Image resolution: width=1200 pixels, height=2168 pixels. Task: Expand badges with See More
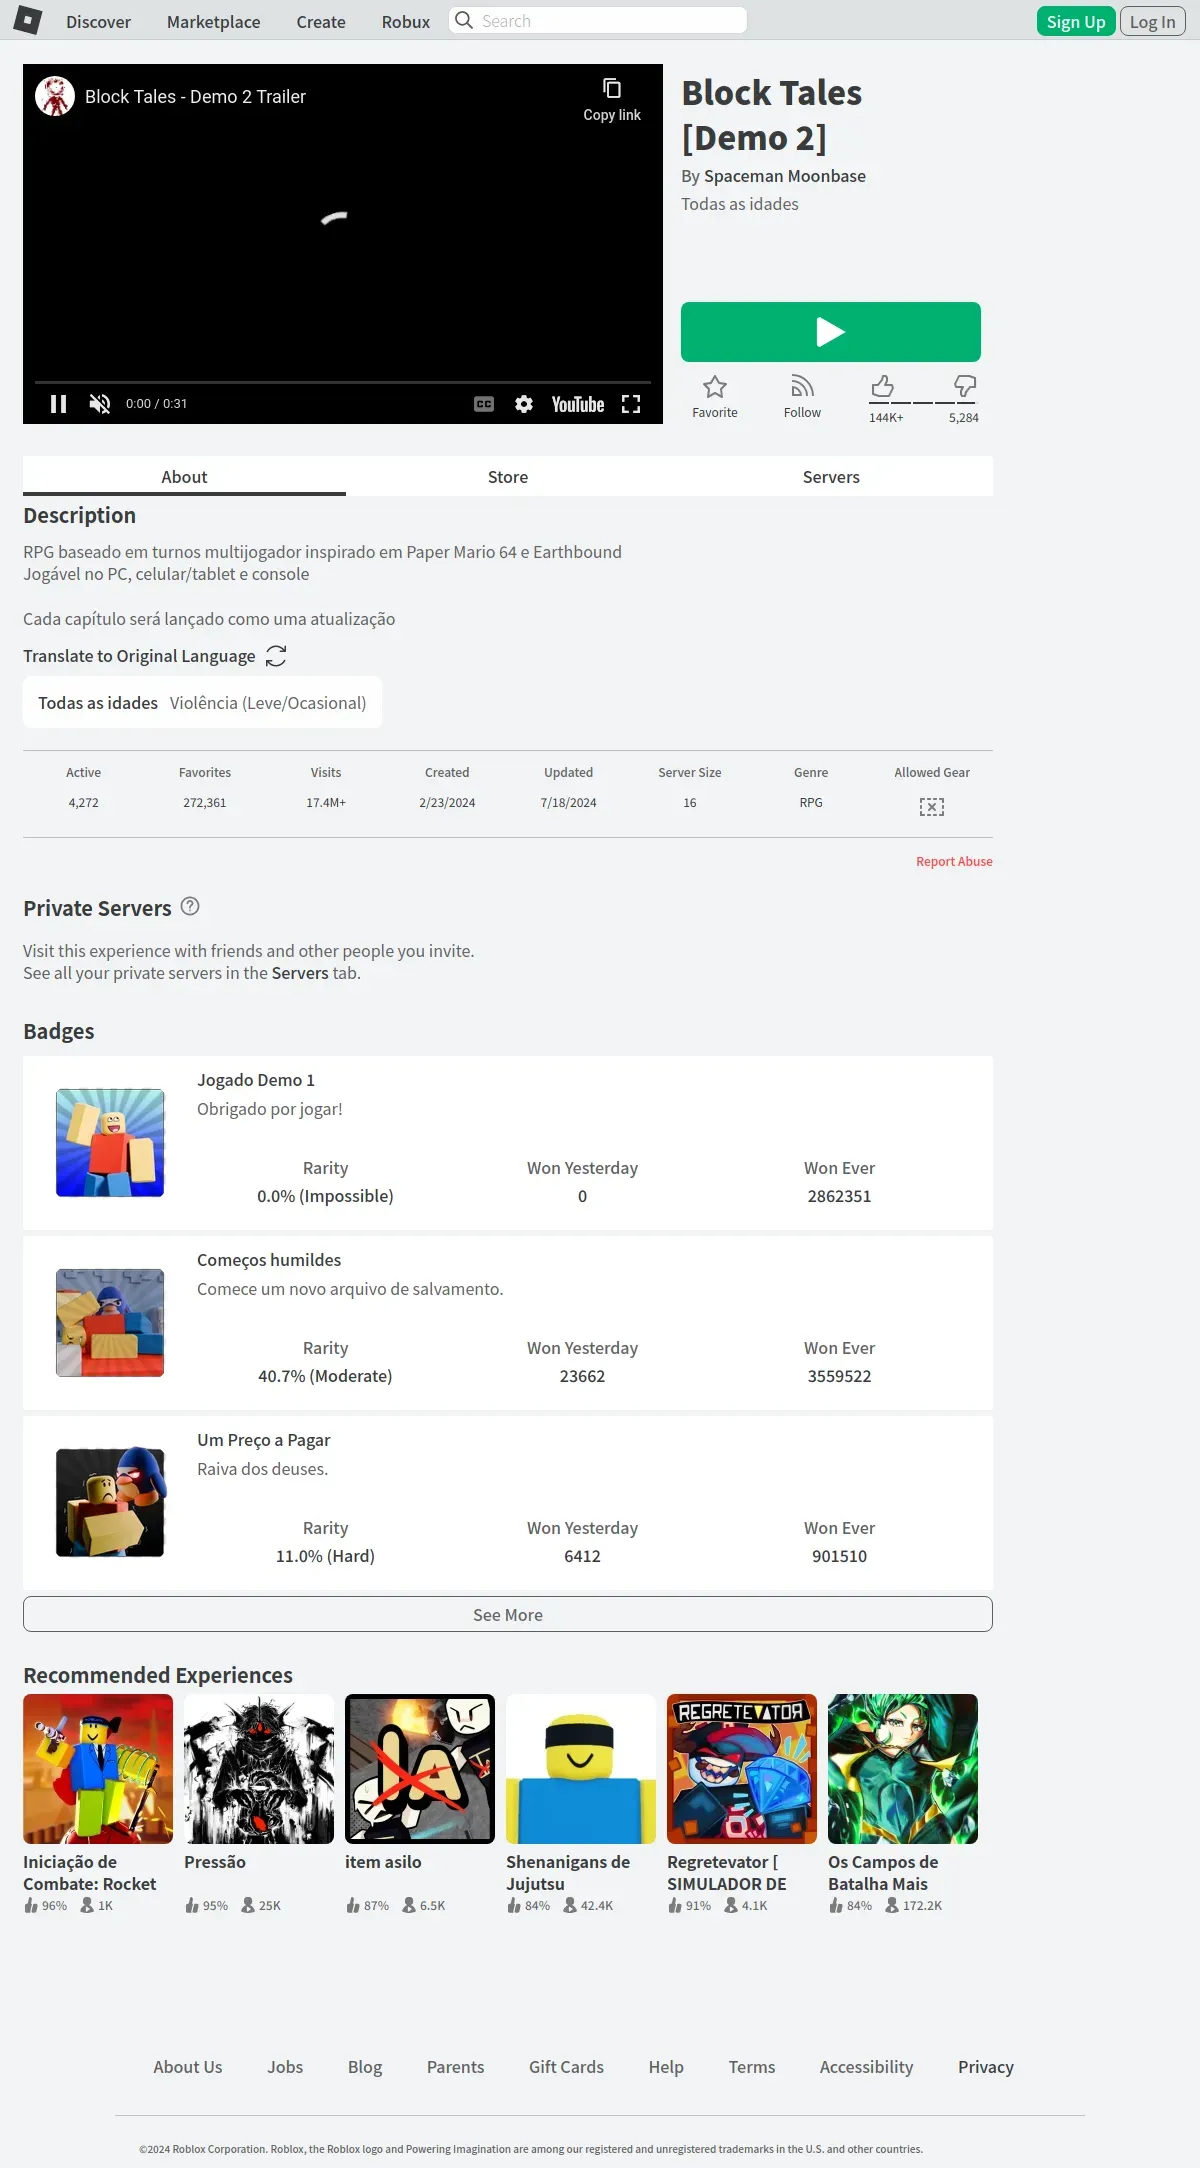pyautogui.click(x=508, y=1614)
